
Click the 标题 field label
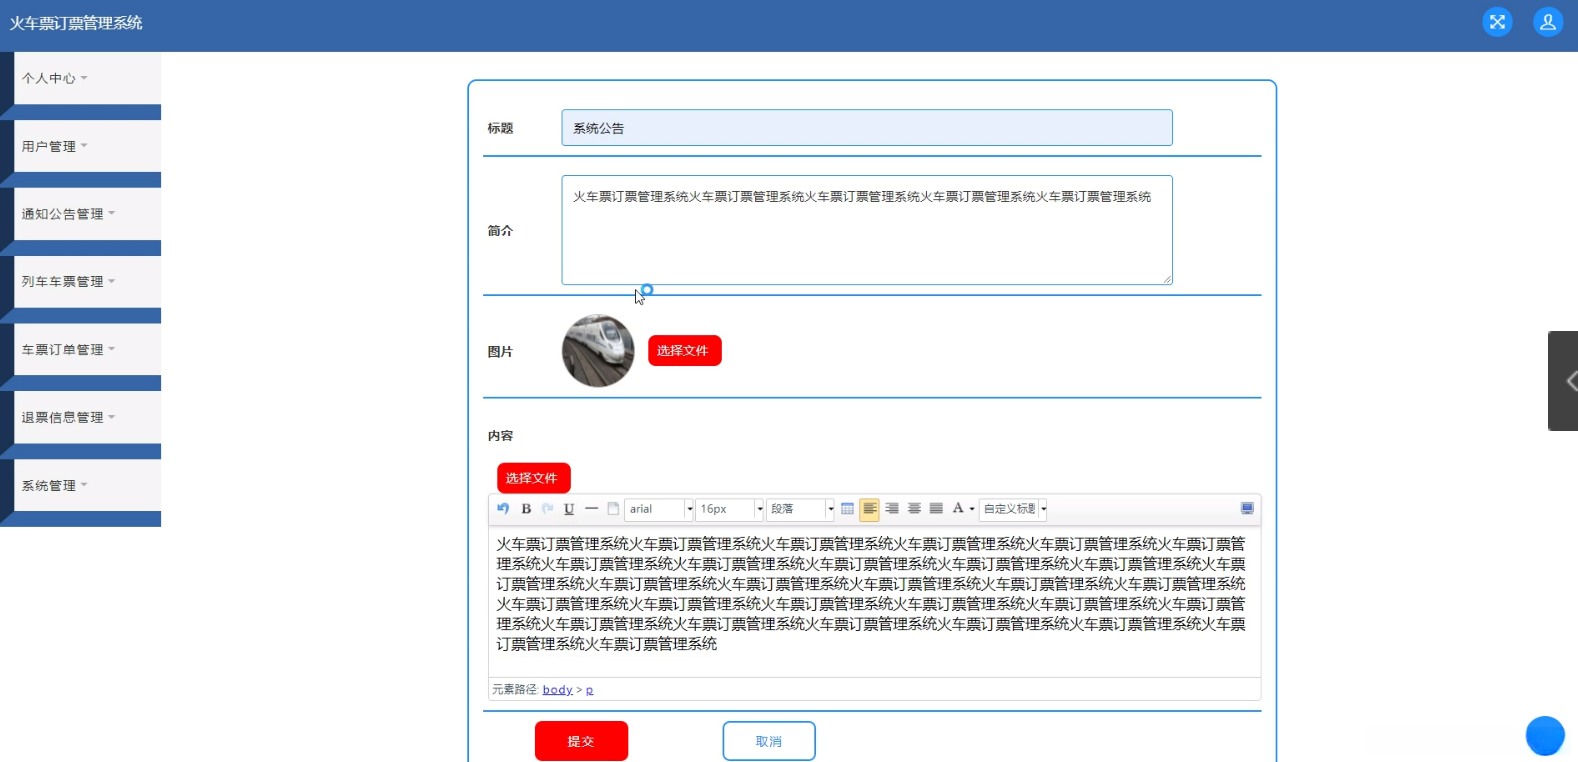click(x=500, y=128)
